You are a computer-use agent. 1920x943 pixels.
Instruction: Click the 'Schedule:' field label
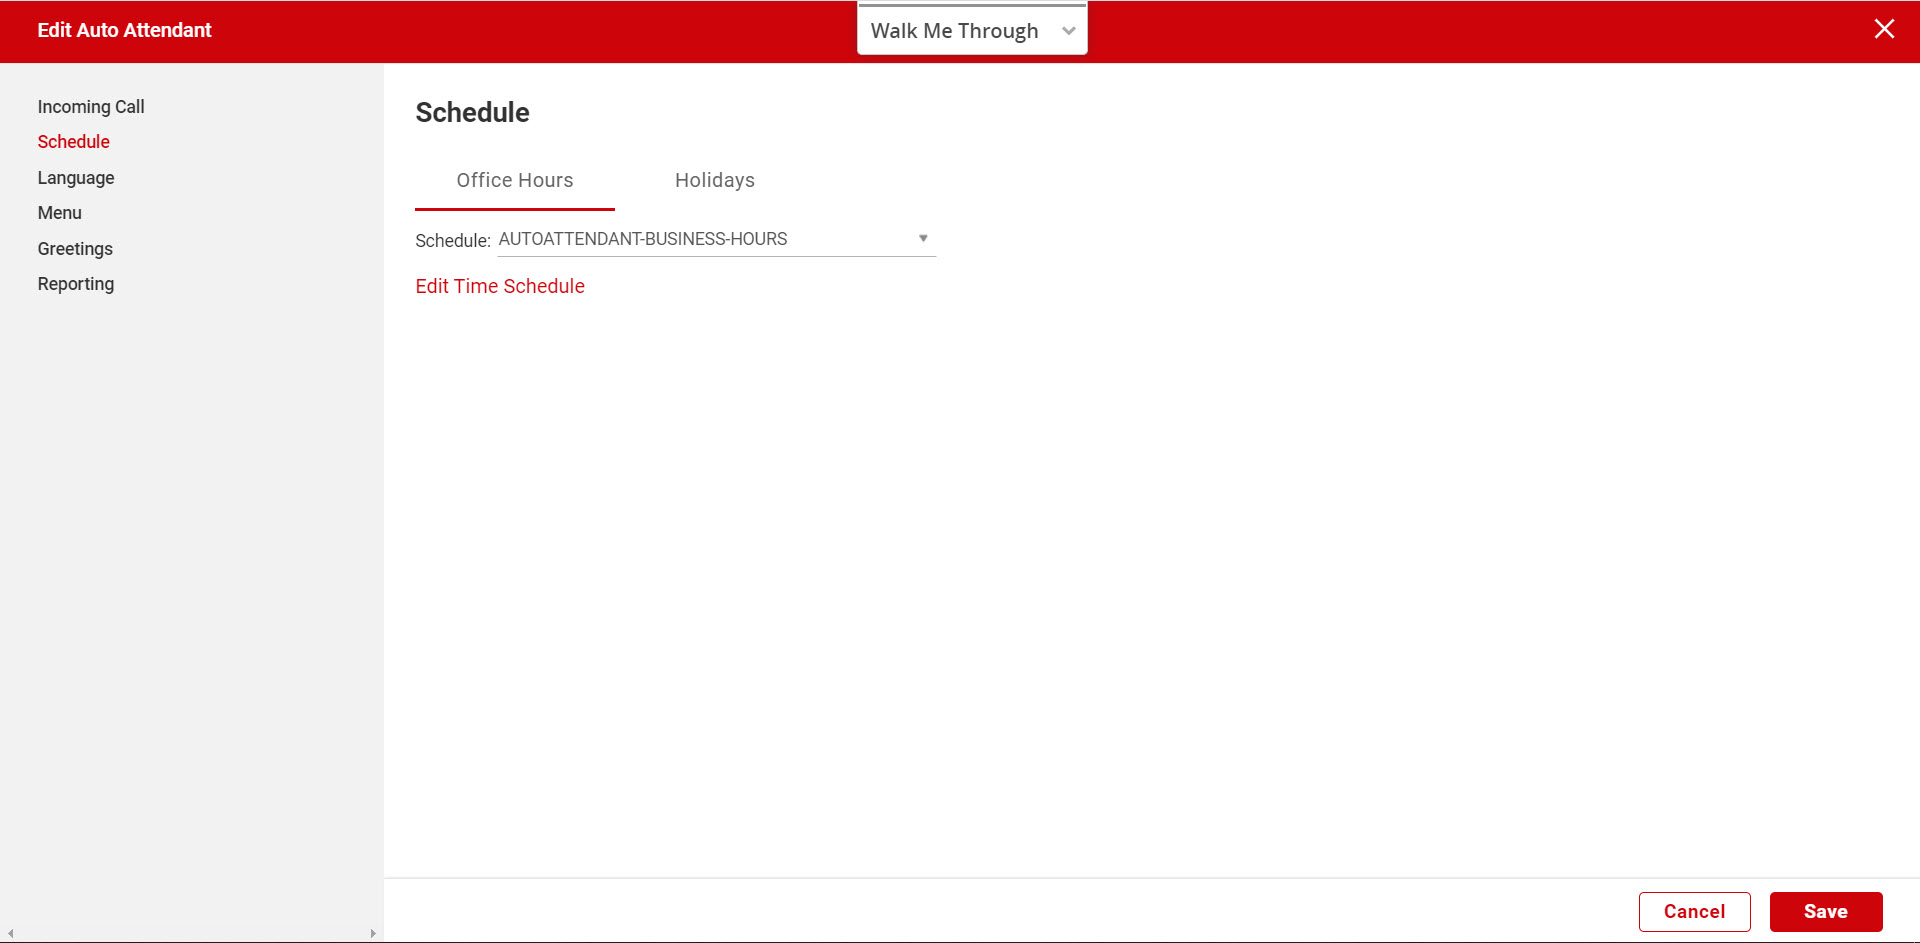coord(453,241)
